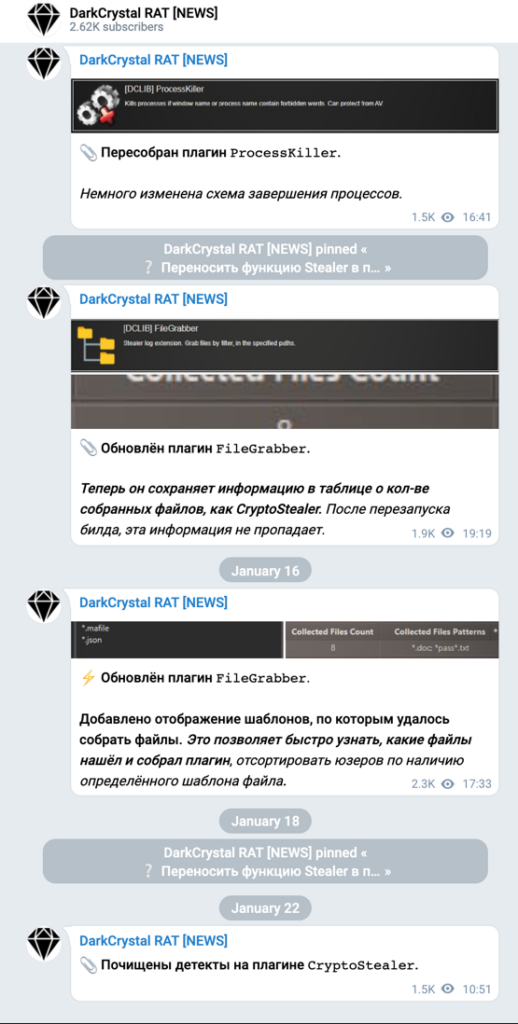
Task: Open the .mafile and .json patterns screenshot
Action: click(x=177, y=639)
